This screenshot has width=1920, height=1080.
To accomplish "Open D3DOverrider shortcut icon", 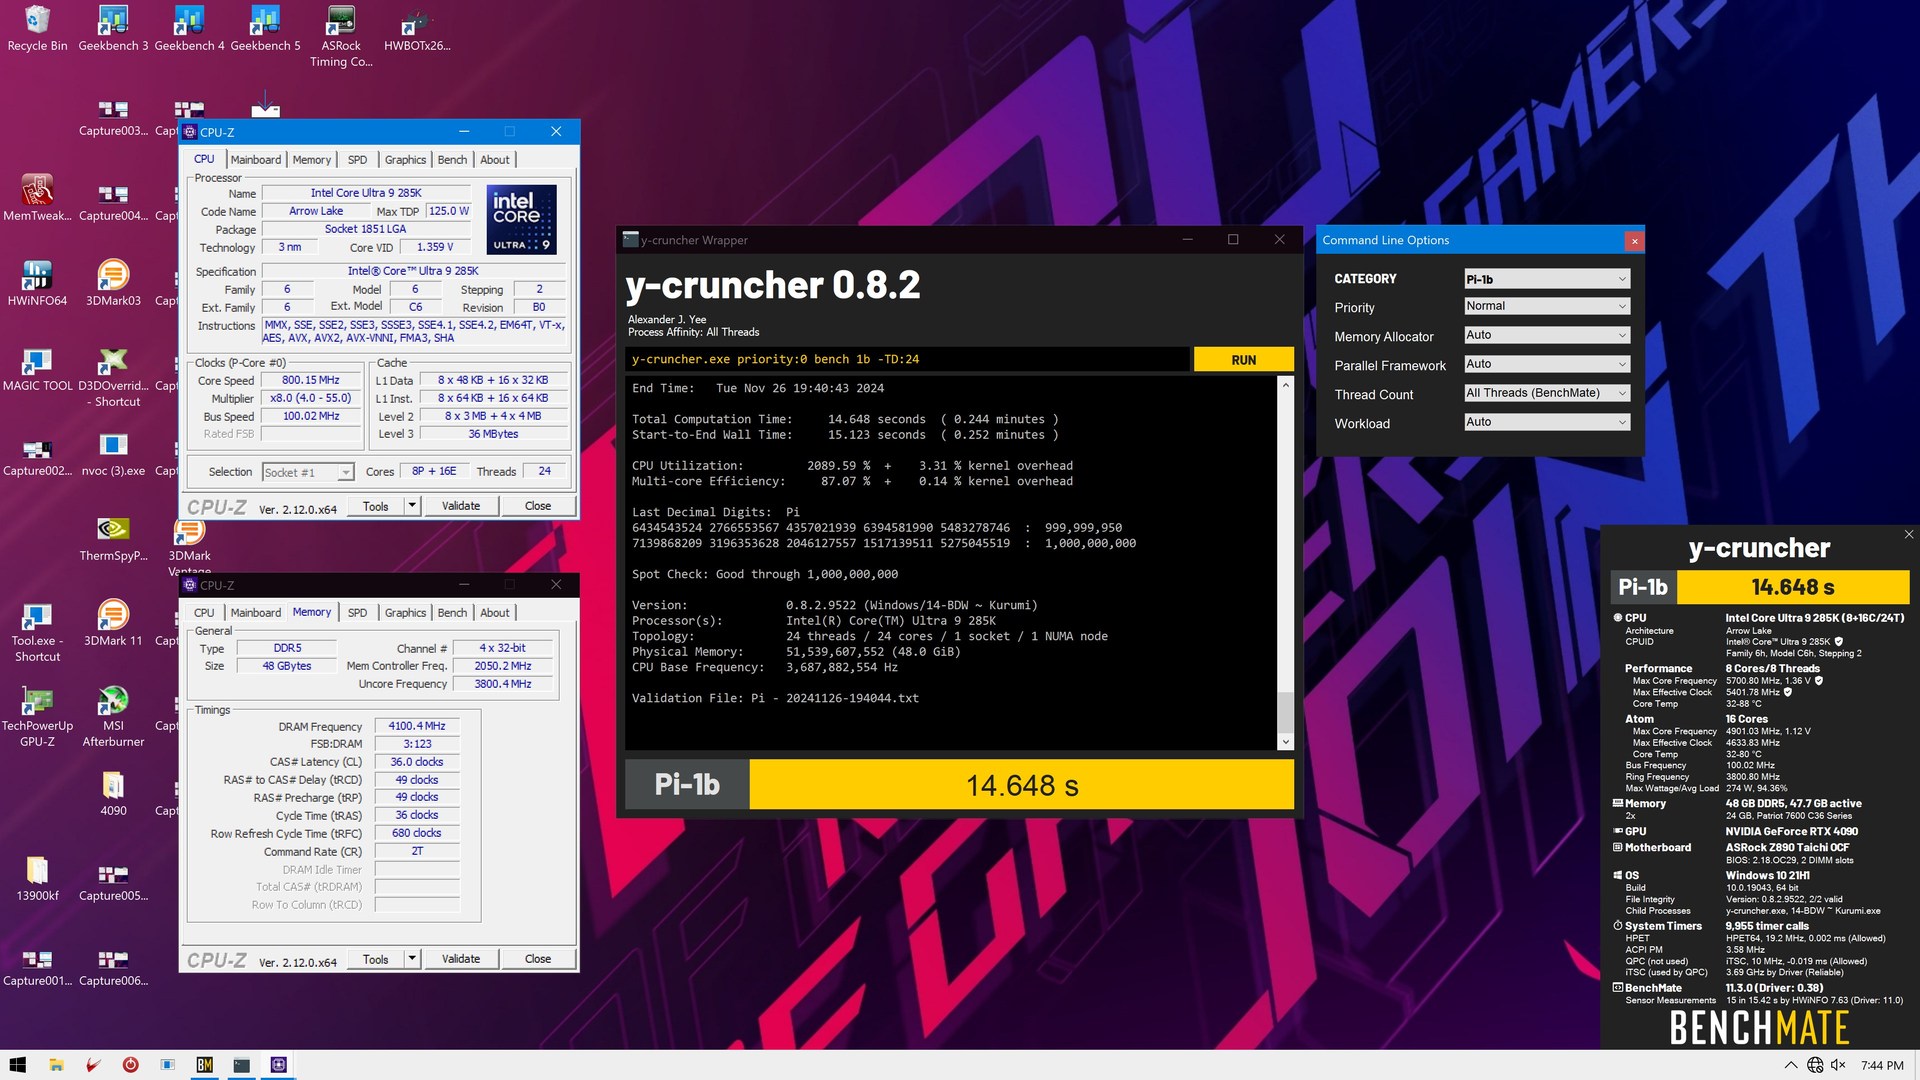I will coord(113,376).
